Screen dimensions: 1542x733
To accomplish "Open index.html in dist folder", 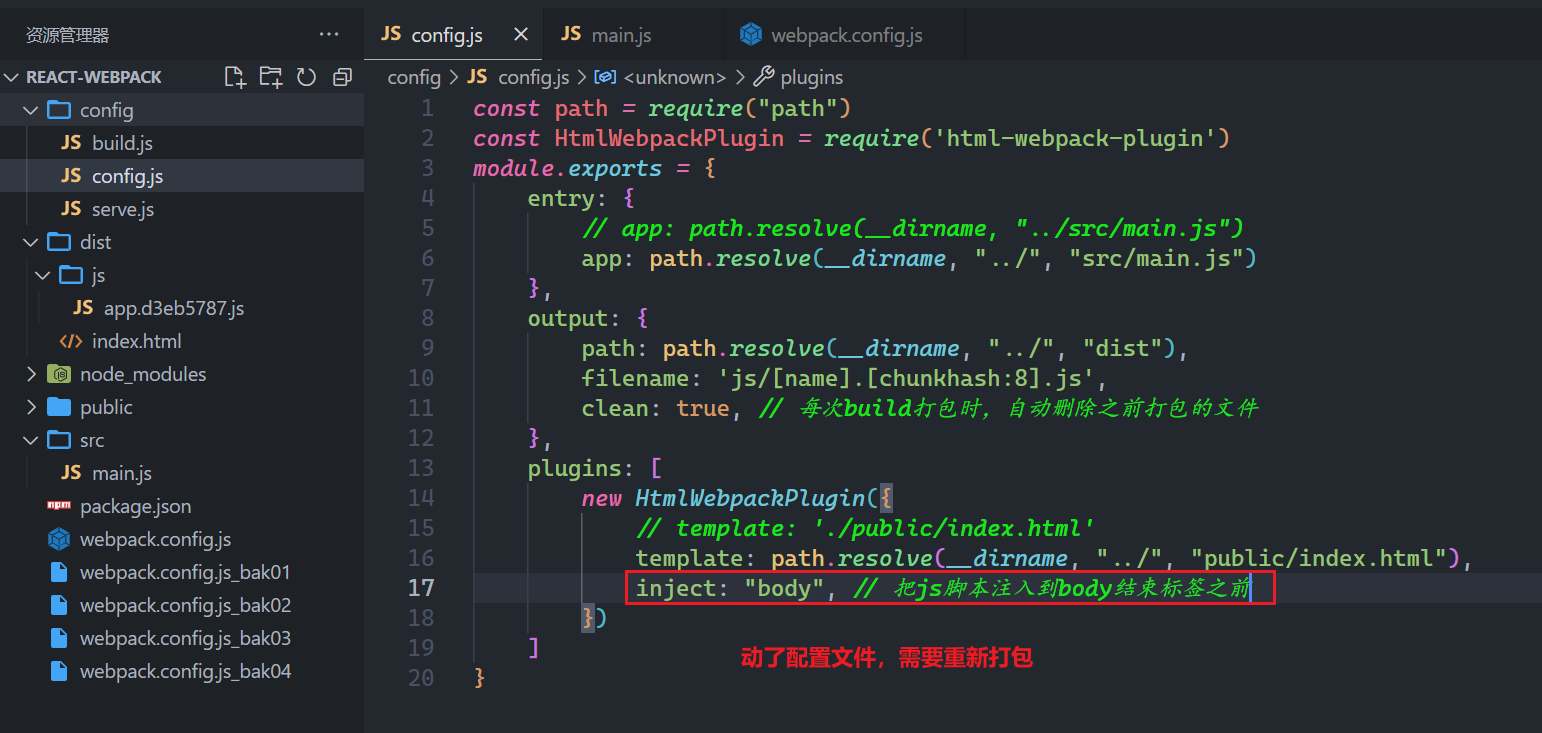I will tap(182, 341).
